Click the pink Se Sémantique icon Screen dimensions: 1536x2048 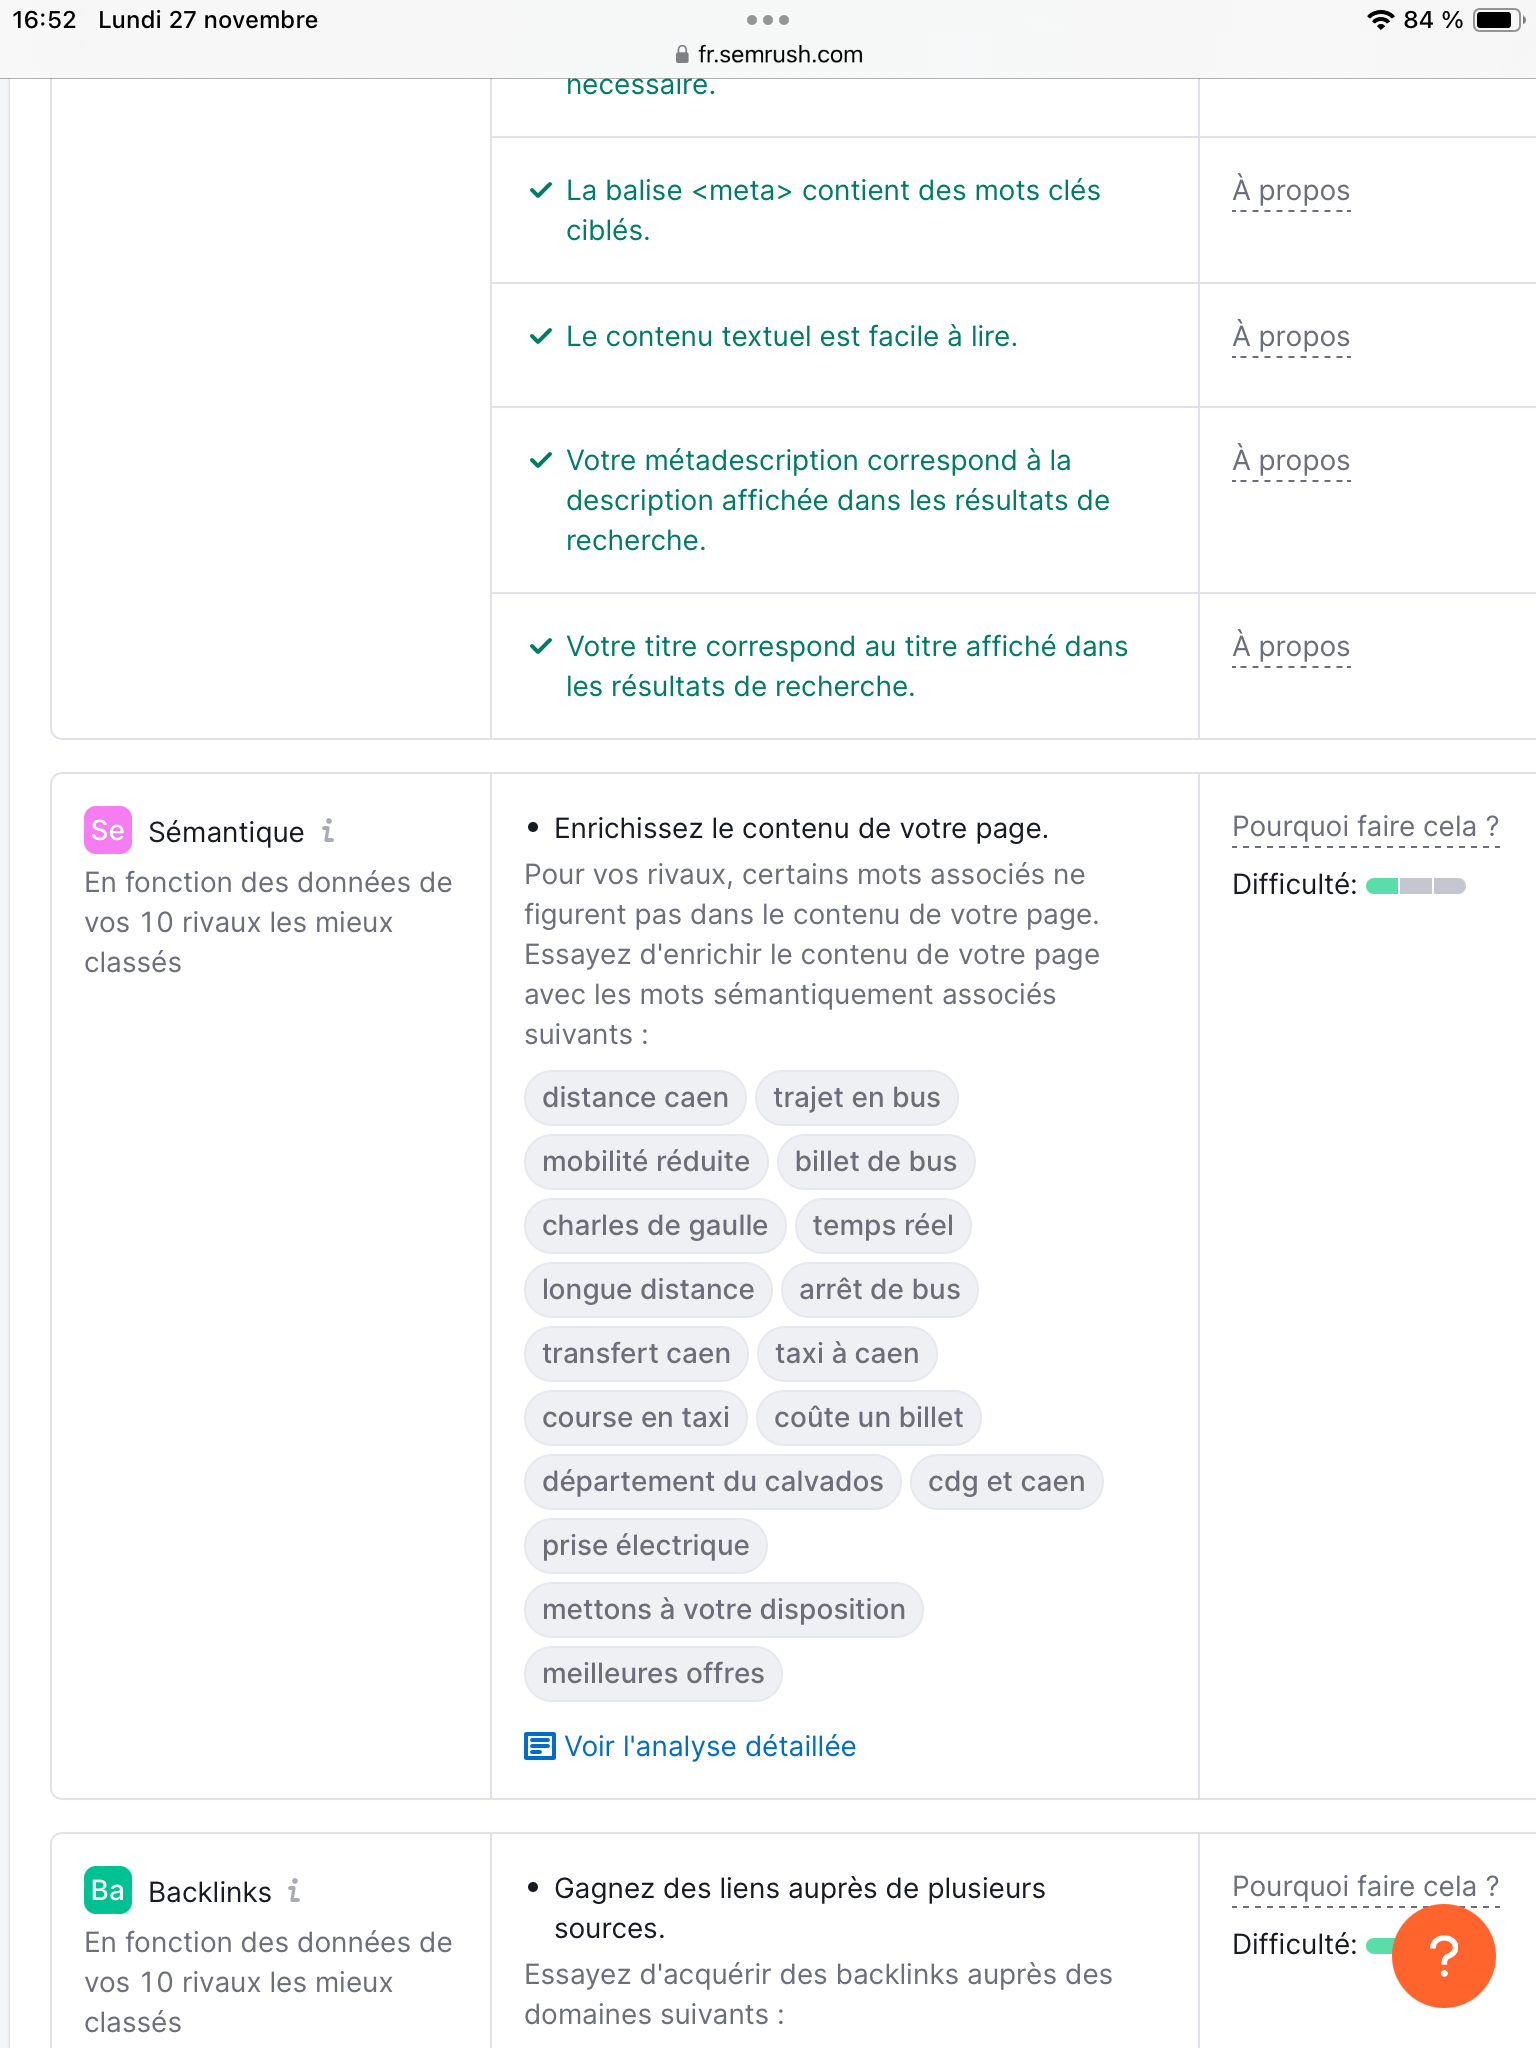coord(108,830)
